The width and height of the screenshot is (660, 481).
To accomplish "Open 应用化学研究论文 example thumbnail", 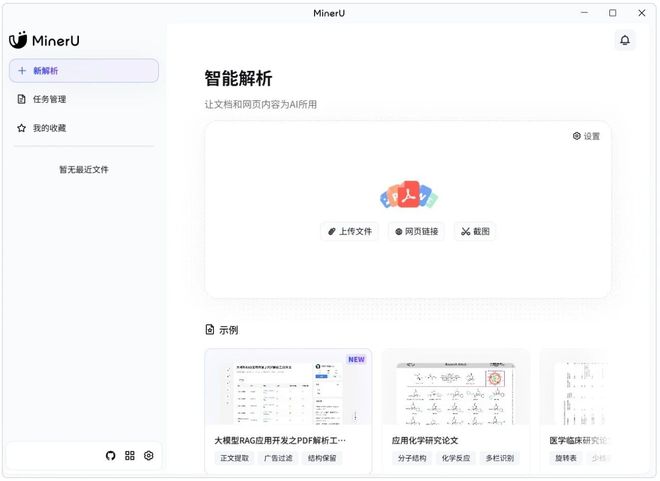I will (x=455, y=387).
